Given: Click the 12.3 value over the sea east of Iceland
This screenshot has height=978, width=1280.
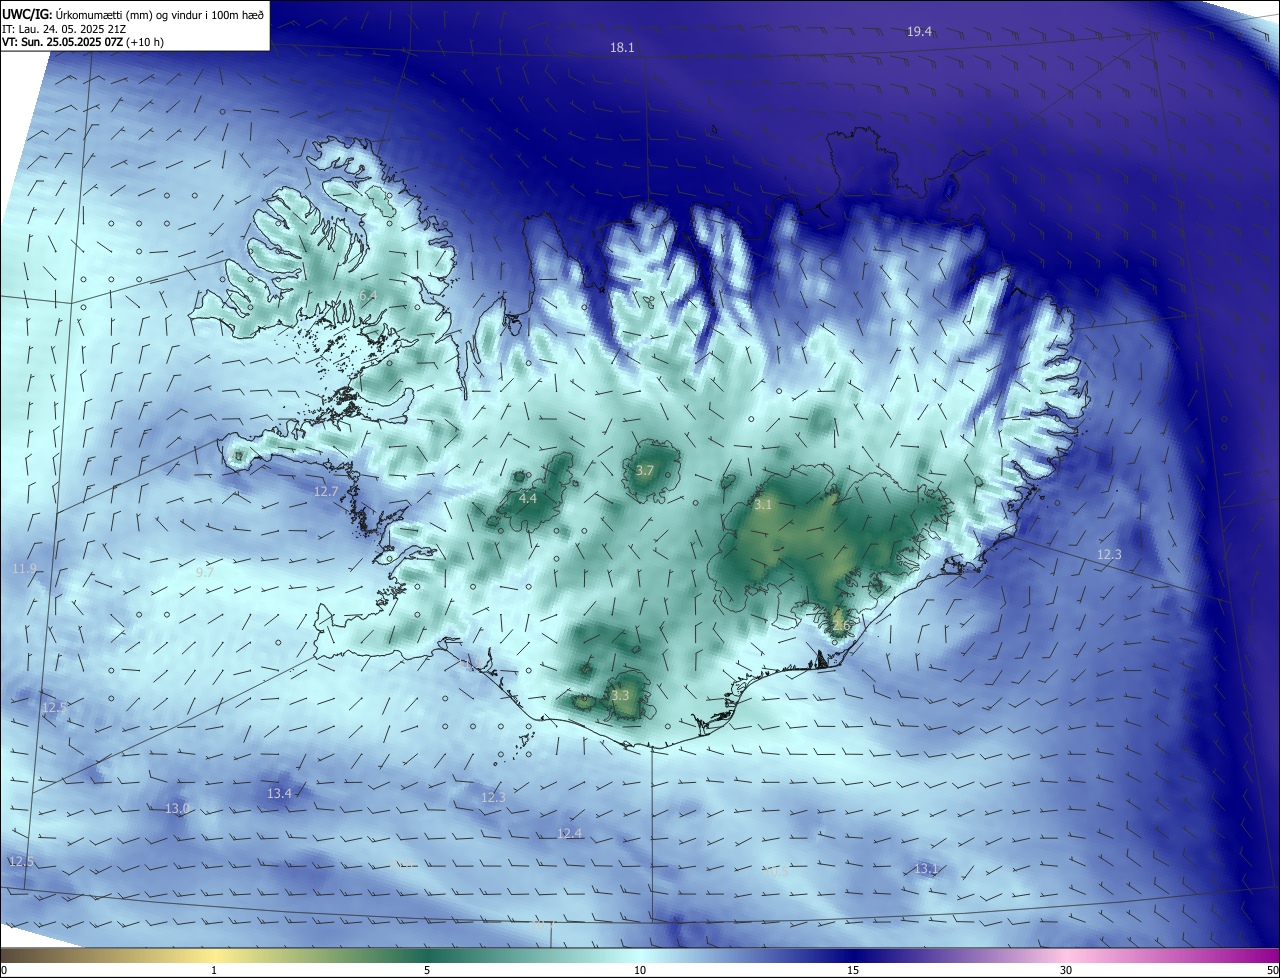Looking at the screenshot, I should (x=1109, y=554).
